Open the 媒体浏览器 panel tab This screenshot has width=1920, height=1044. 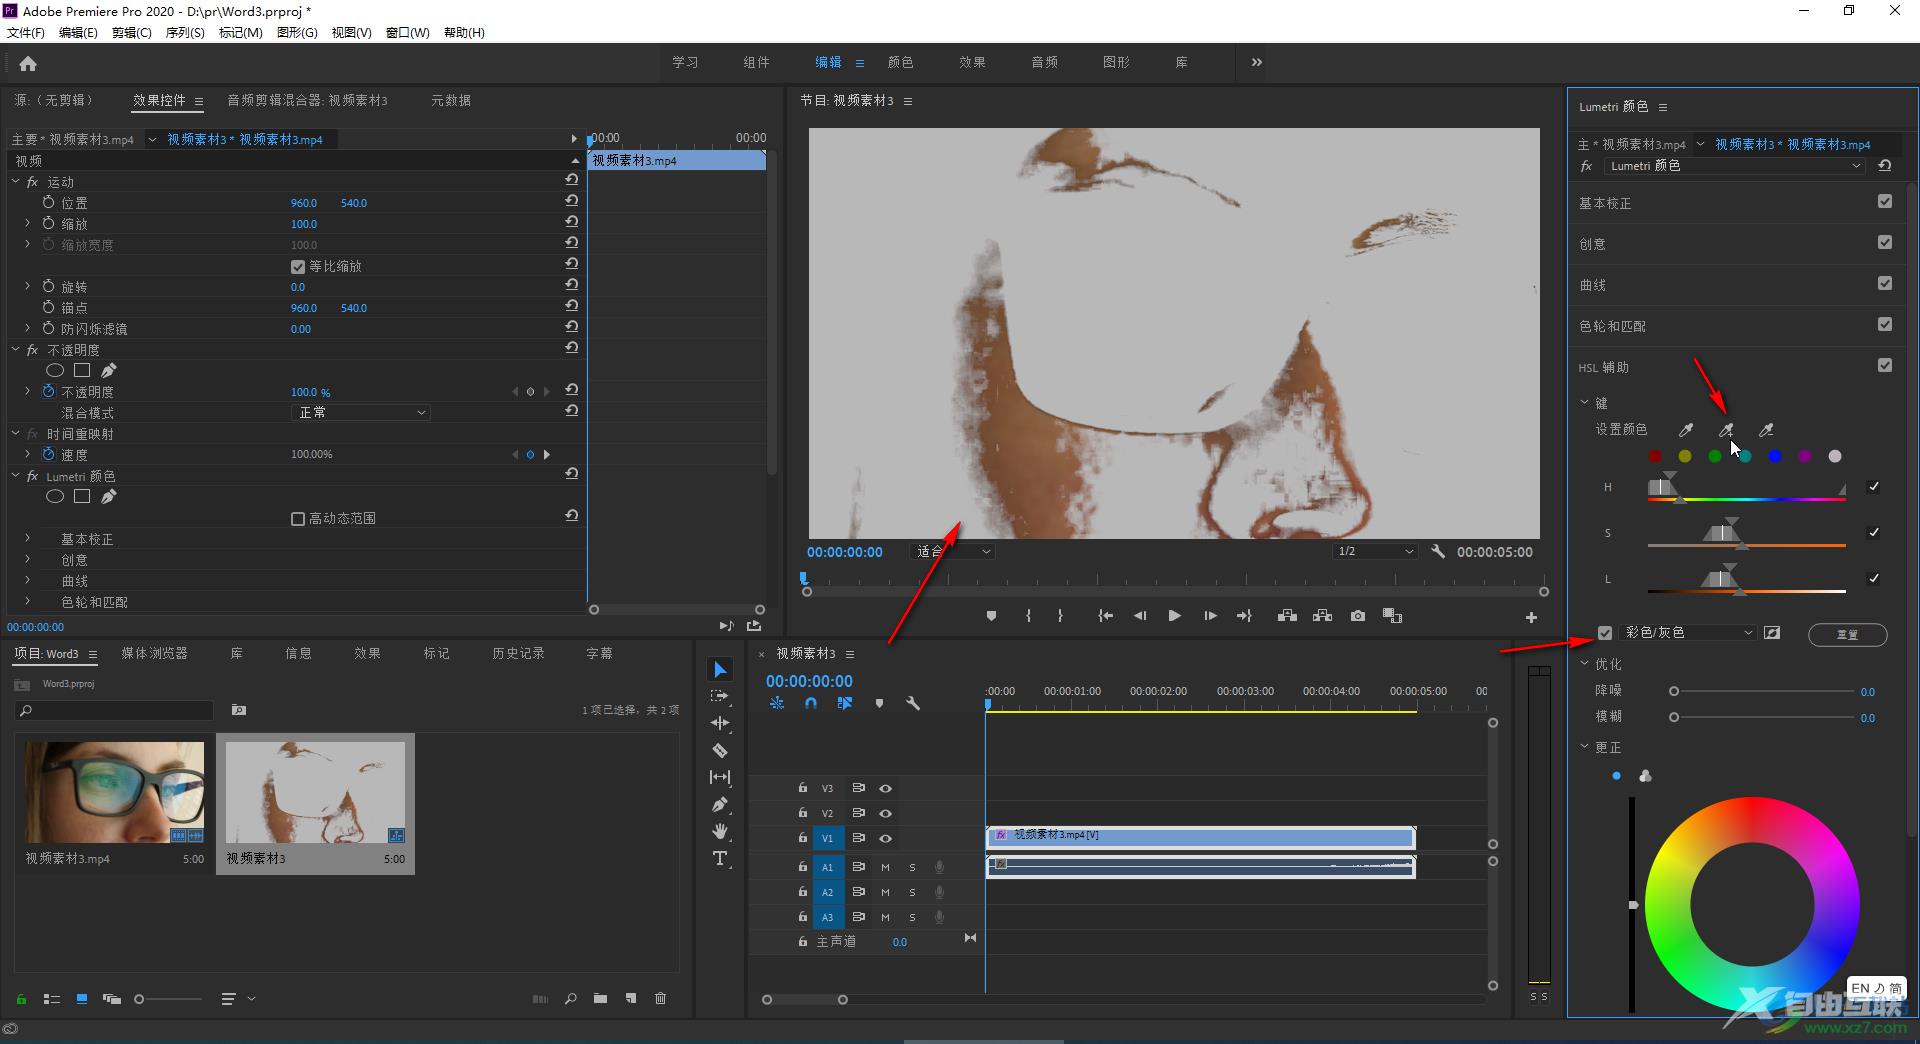(x=154, y=653)
